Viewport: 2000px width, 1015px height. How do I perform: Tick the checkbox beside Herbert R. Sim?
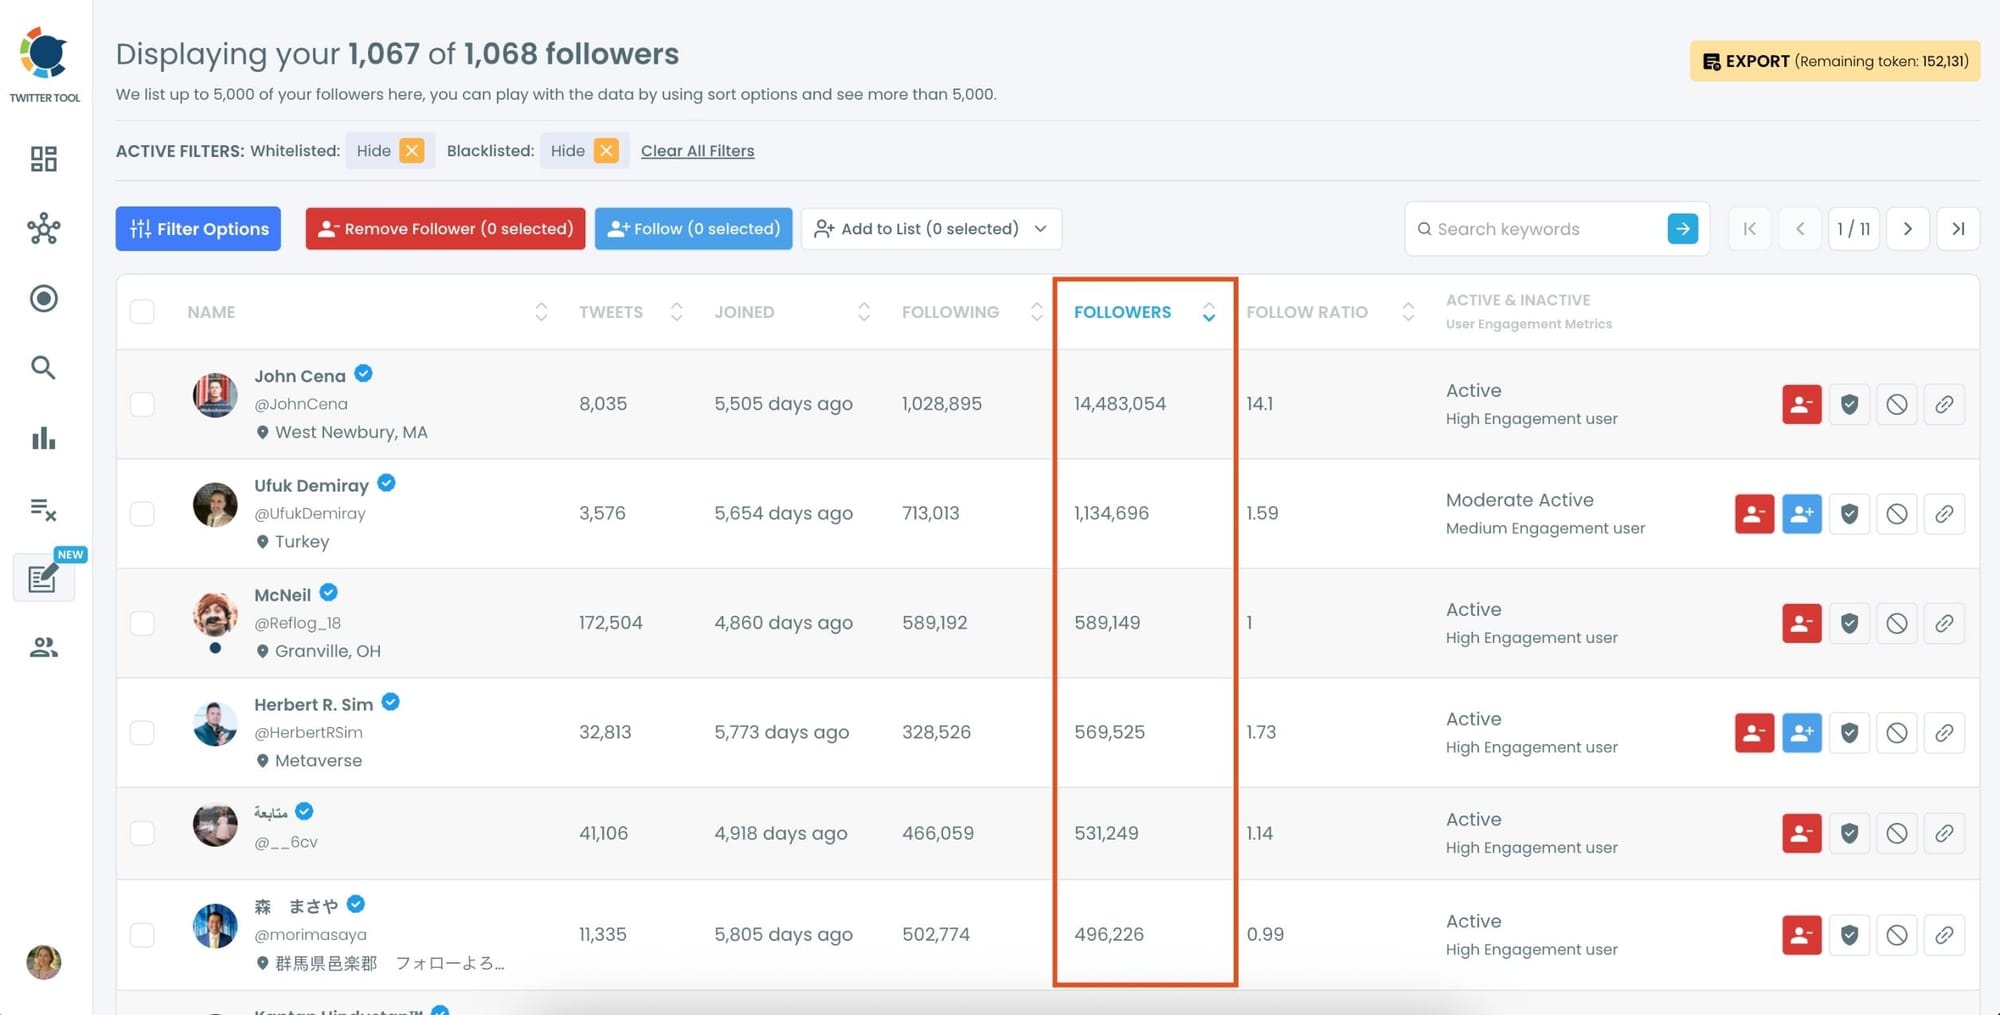(142, 732)
